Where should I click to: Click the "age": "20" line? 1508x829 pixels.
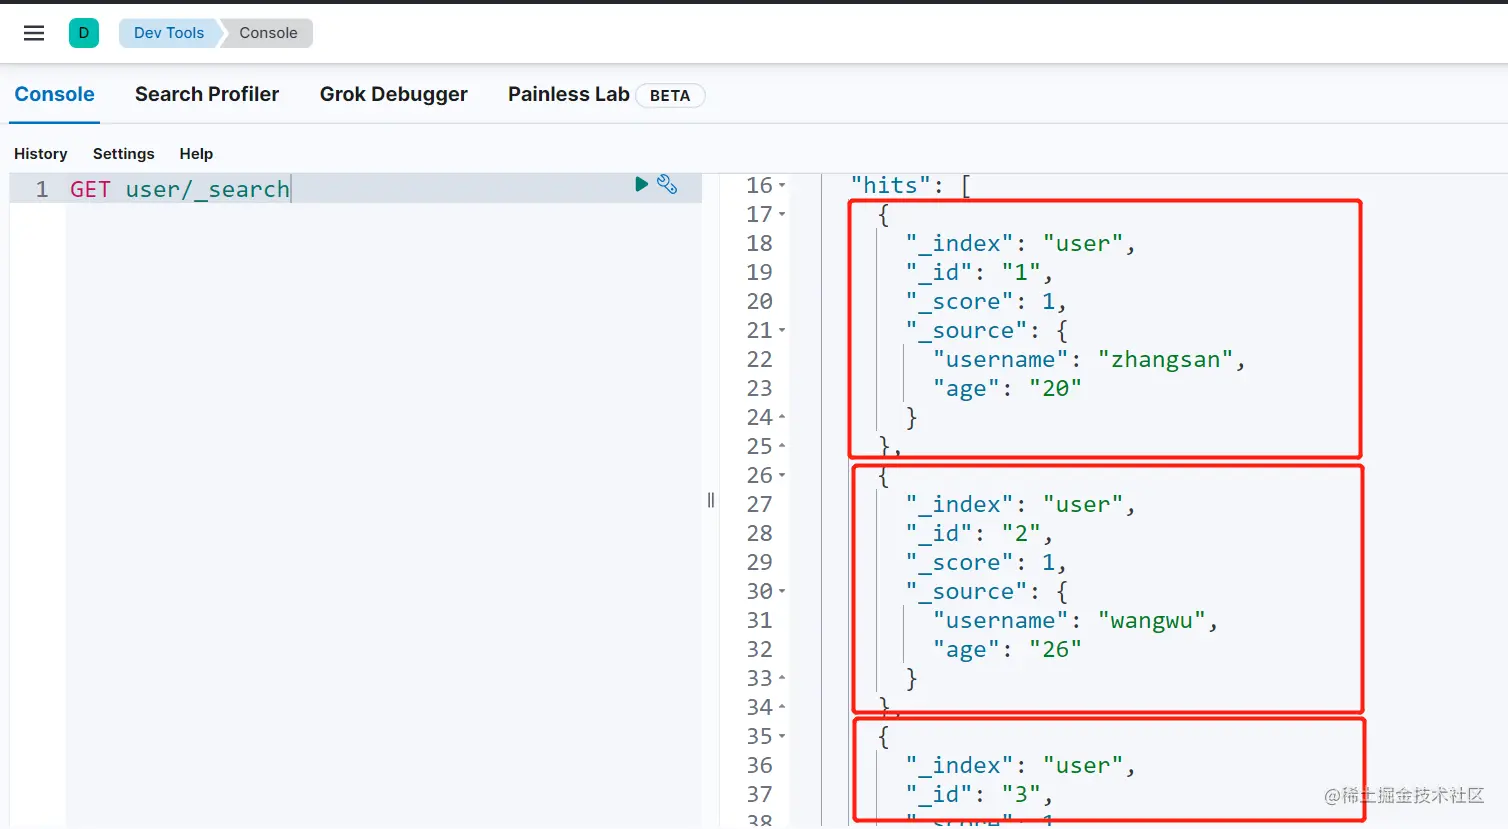coord(1007,389)
